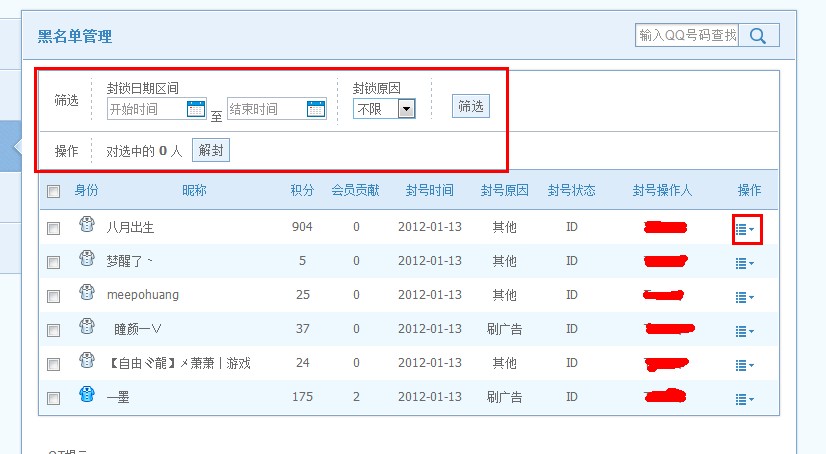Focus the 开始时间 start date field
826x454 pixels.
pyautogui.click(x=145, y=109)
